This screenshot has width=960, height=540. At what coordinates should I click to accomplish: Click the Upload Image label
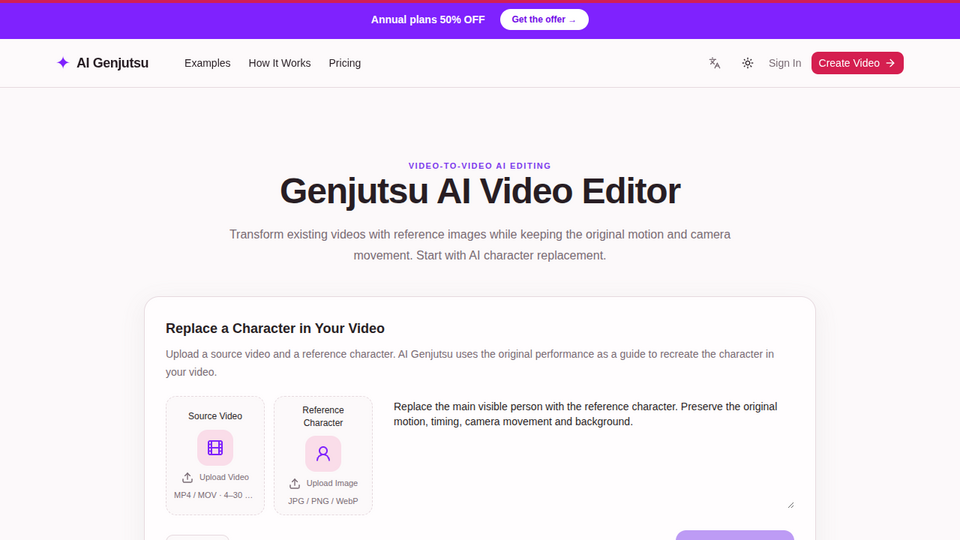(332, 483)
